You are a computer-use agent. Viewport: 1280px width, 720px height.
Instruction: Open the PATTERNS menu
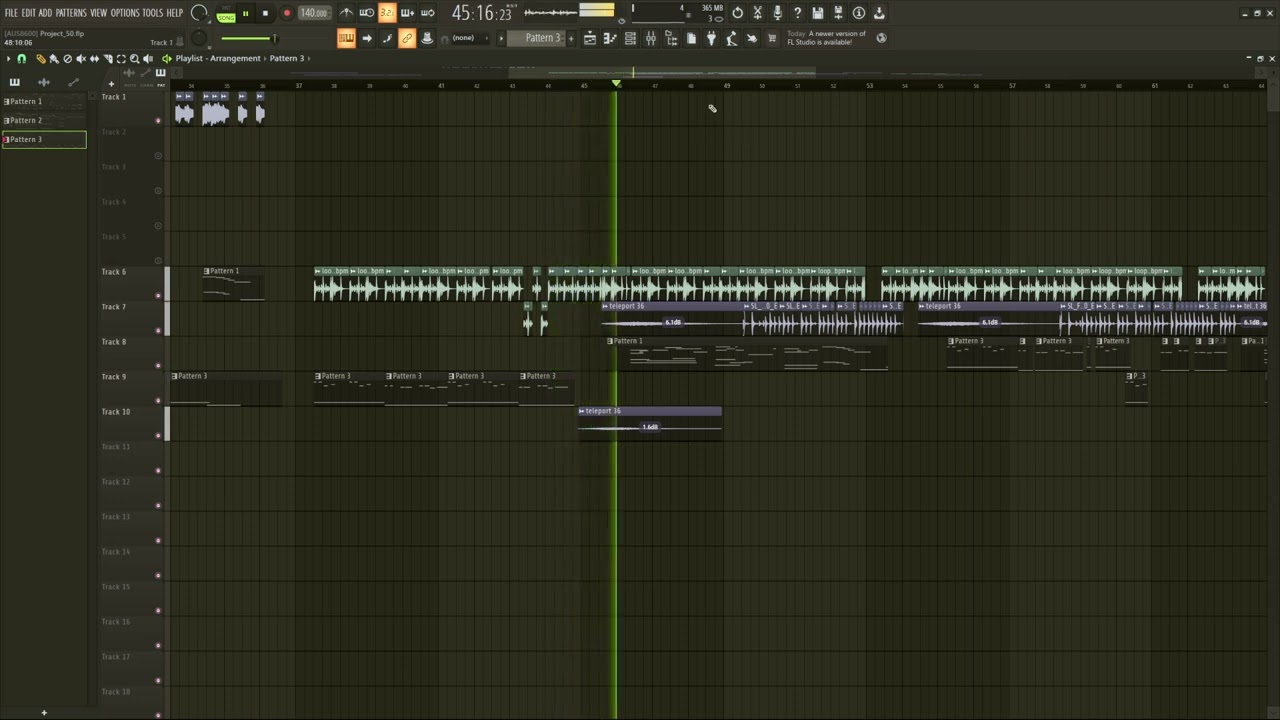pyautogui.click(x=71, y=13)
